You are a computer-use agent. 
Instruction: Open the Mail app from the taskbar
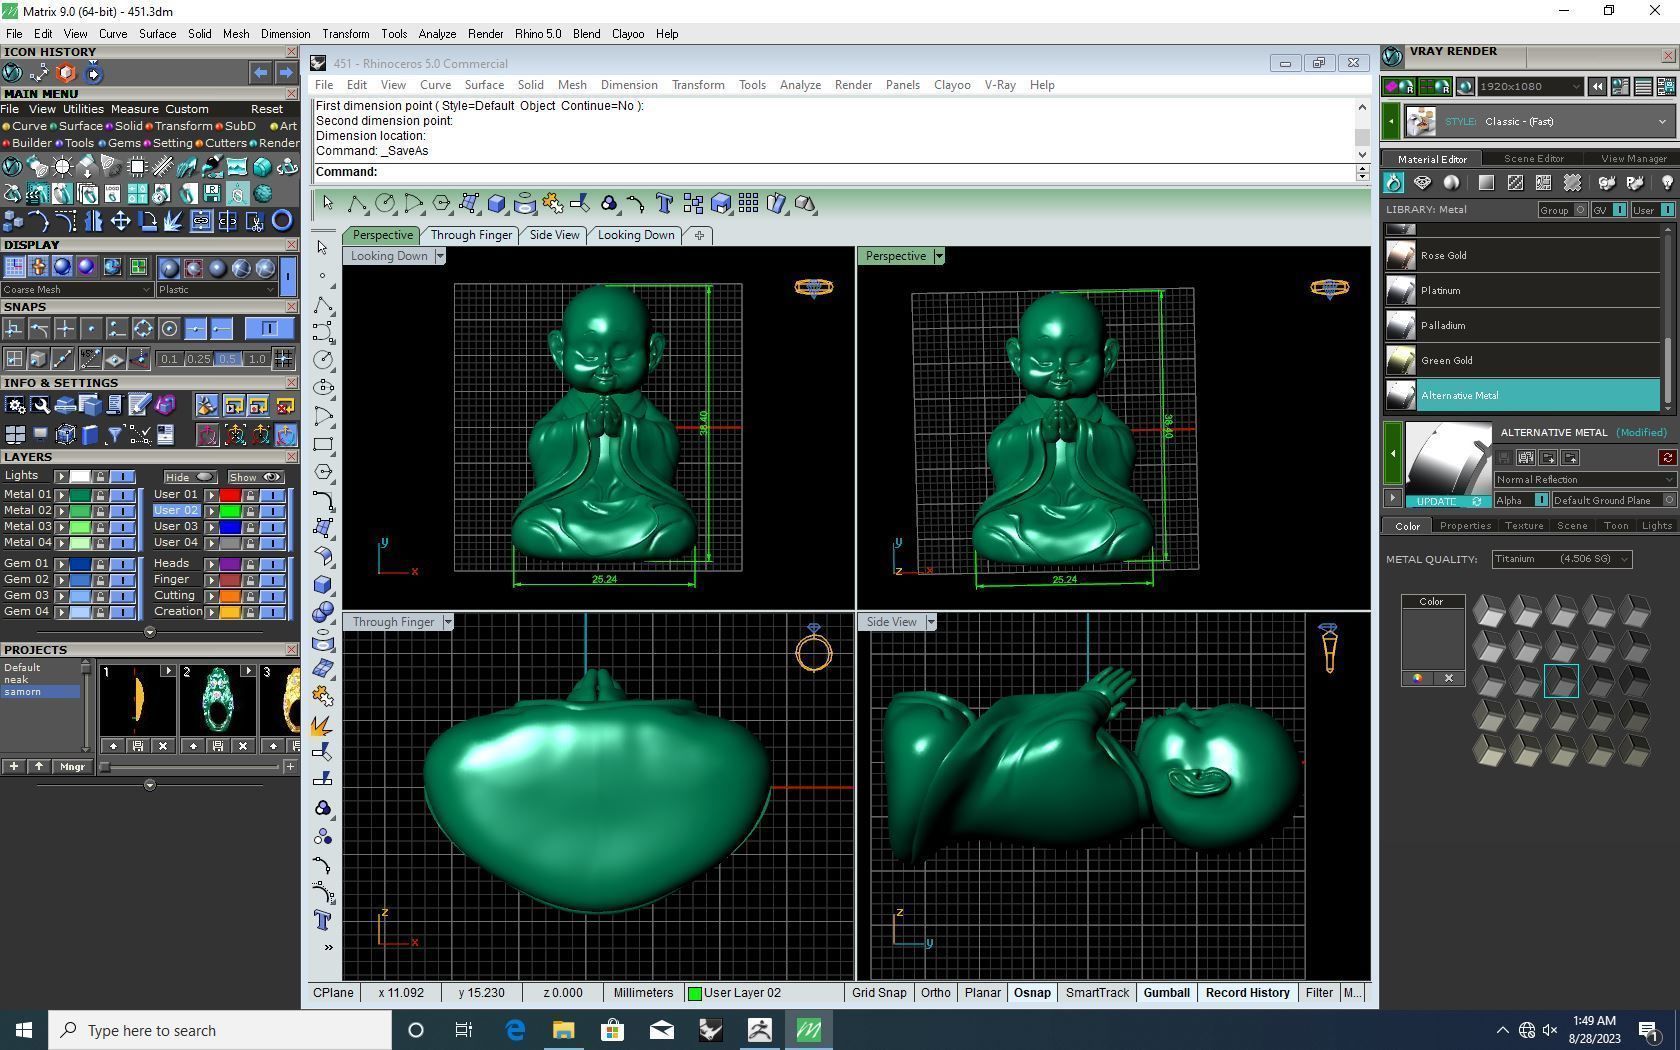click(x=661, y=1030)
